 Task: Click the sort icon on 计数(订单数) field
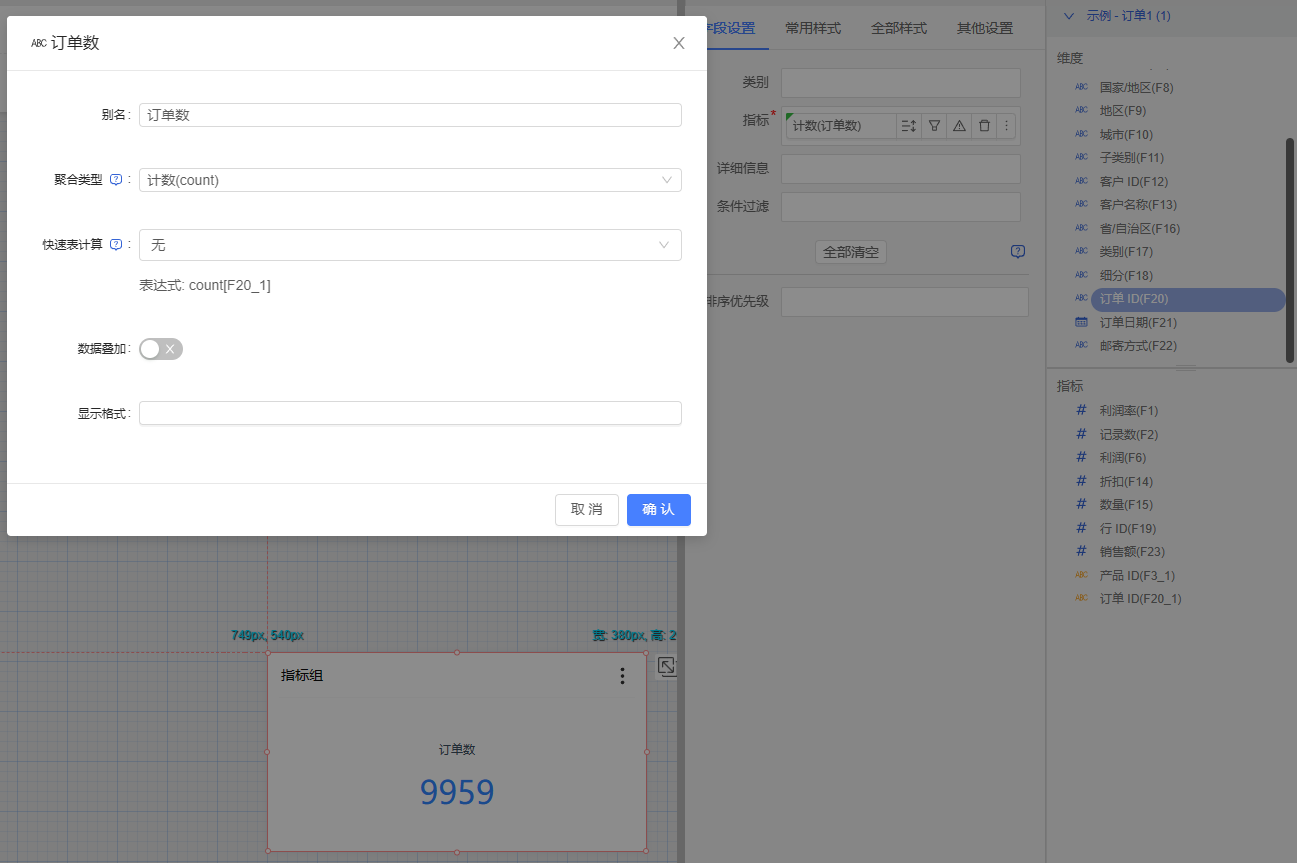[908, 126]
